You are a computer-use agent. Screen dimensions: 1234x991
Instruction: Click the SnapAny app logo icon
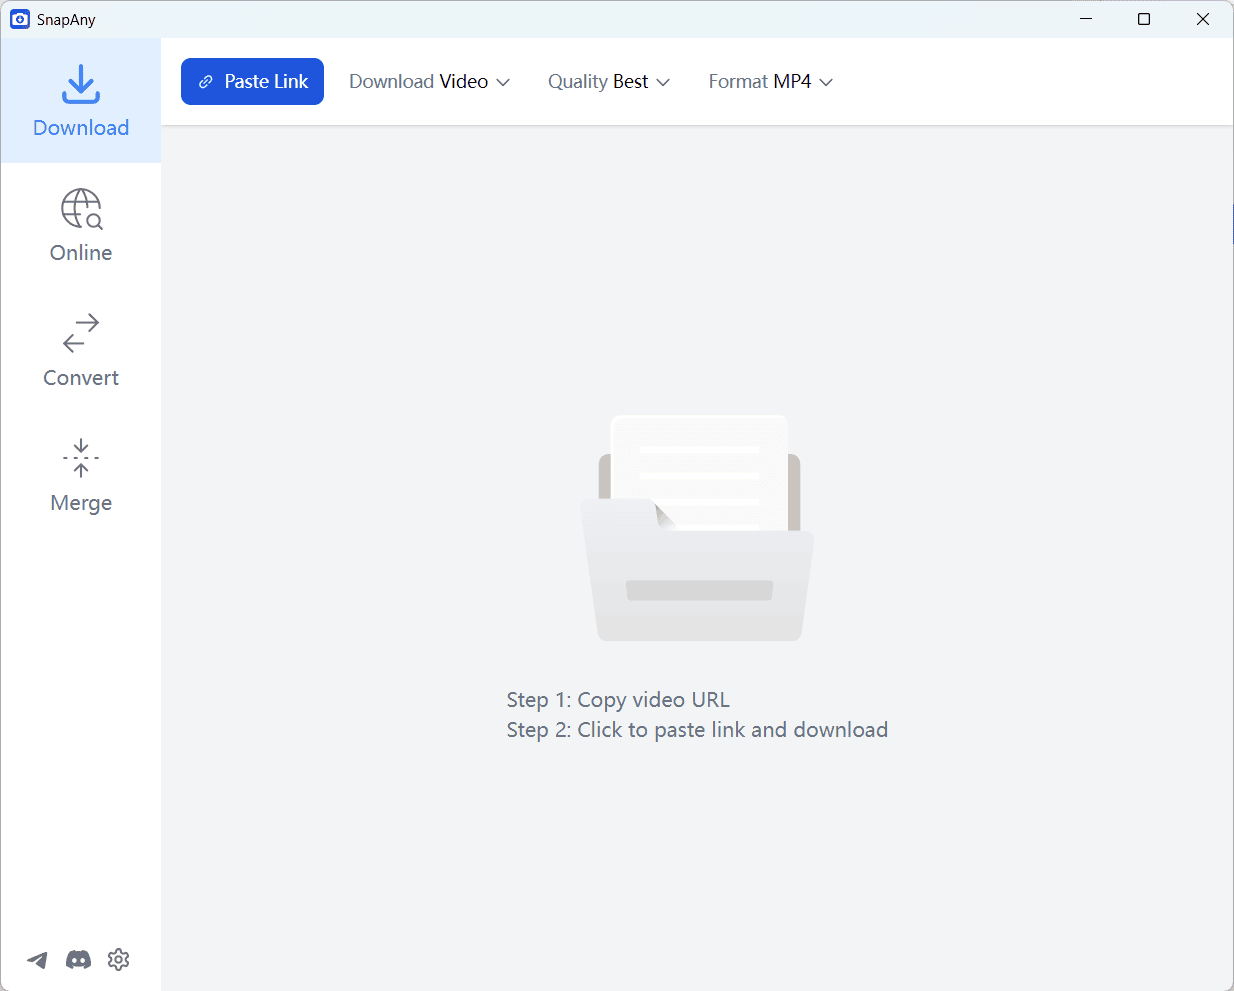(x=20, y=19)
